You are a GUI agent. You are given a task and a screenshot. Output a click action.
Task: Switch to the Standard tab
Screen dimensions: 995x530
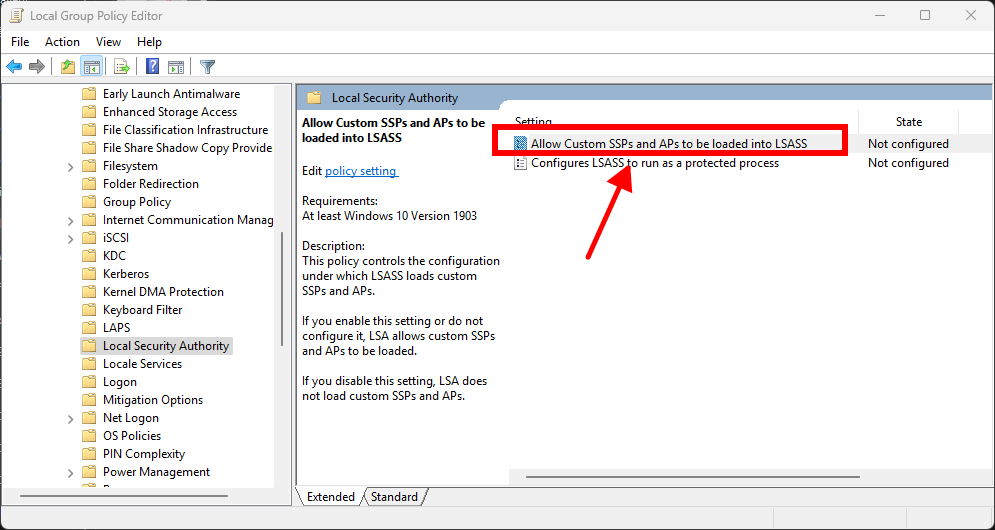(x=394, y=497)
